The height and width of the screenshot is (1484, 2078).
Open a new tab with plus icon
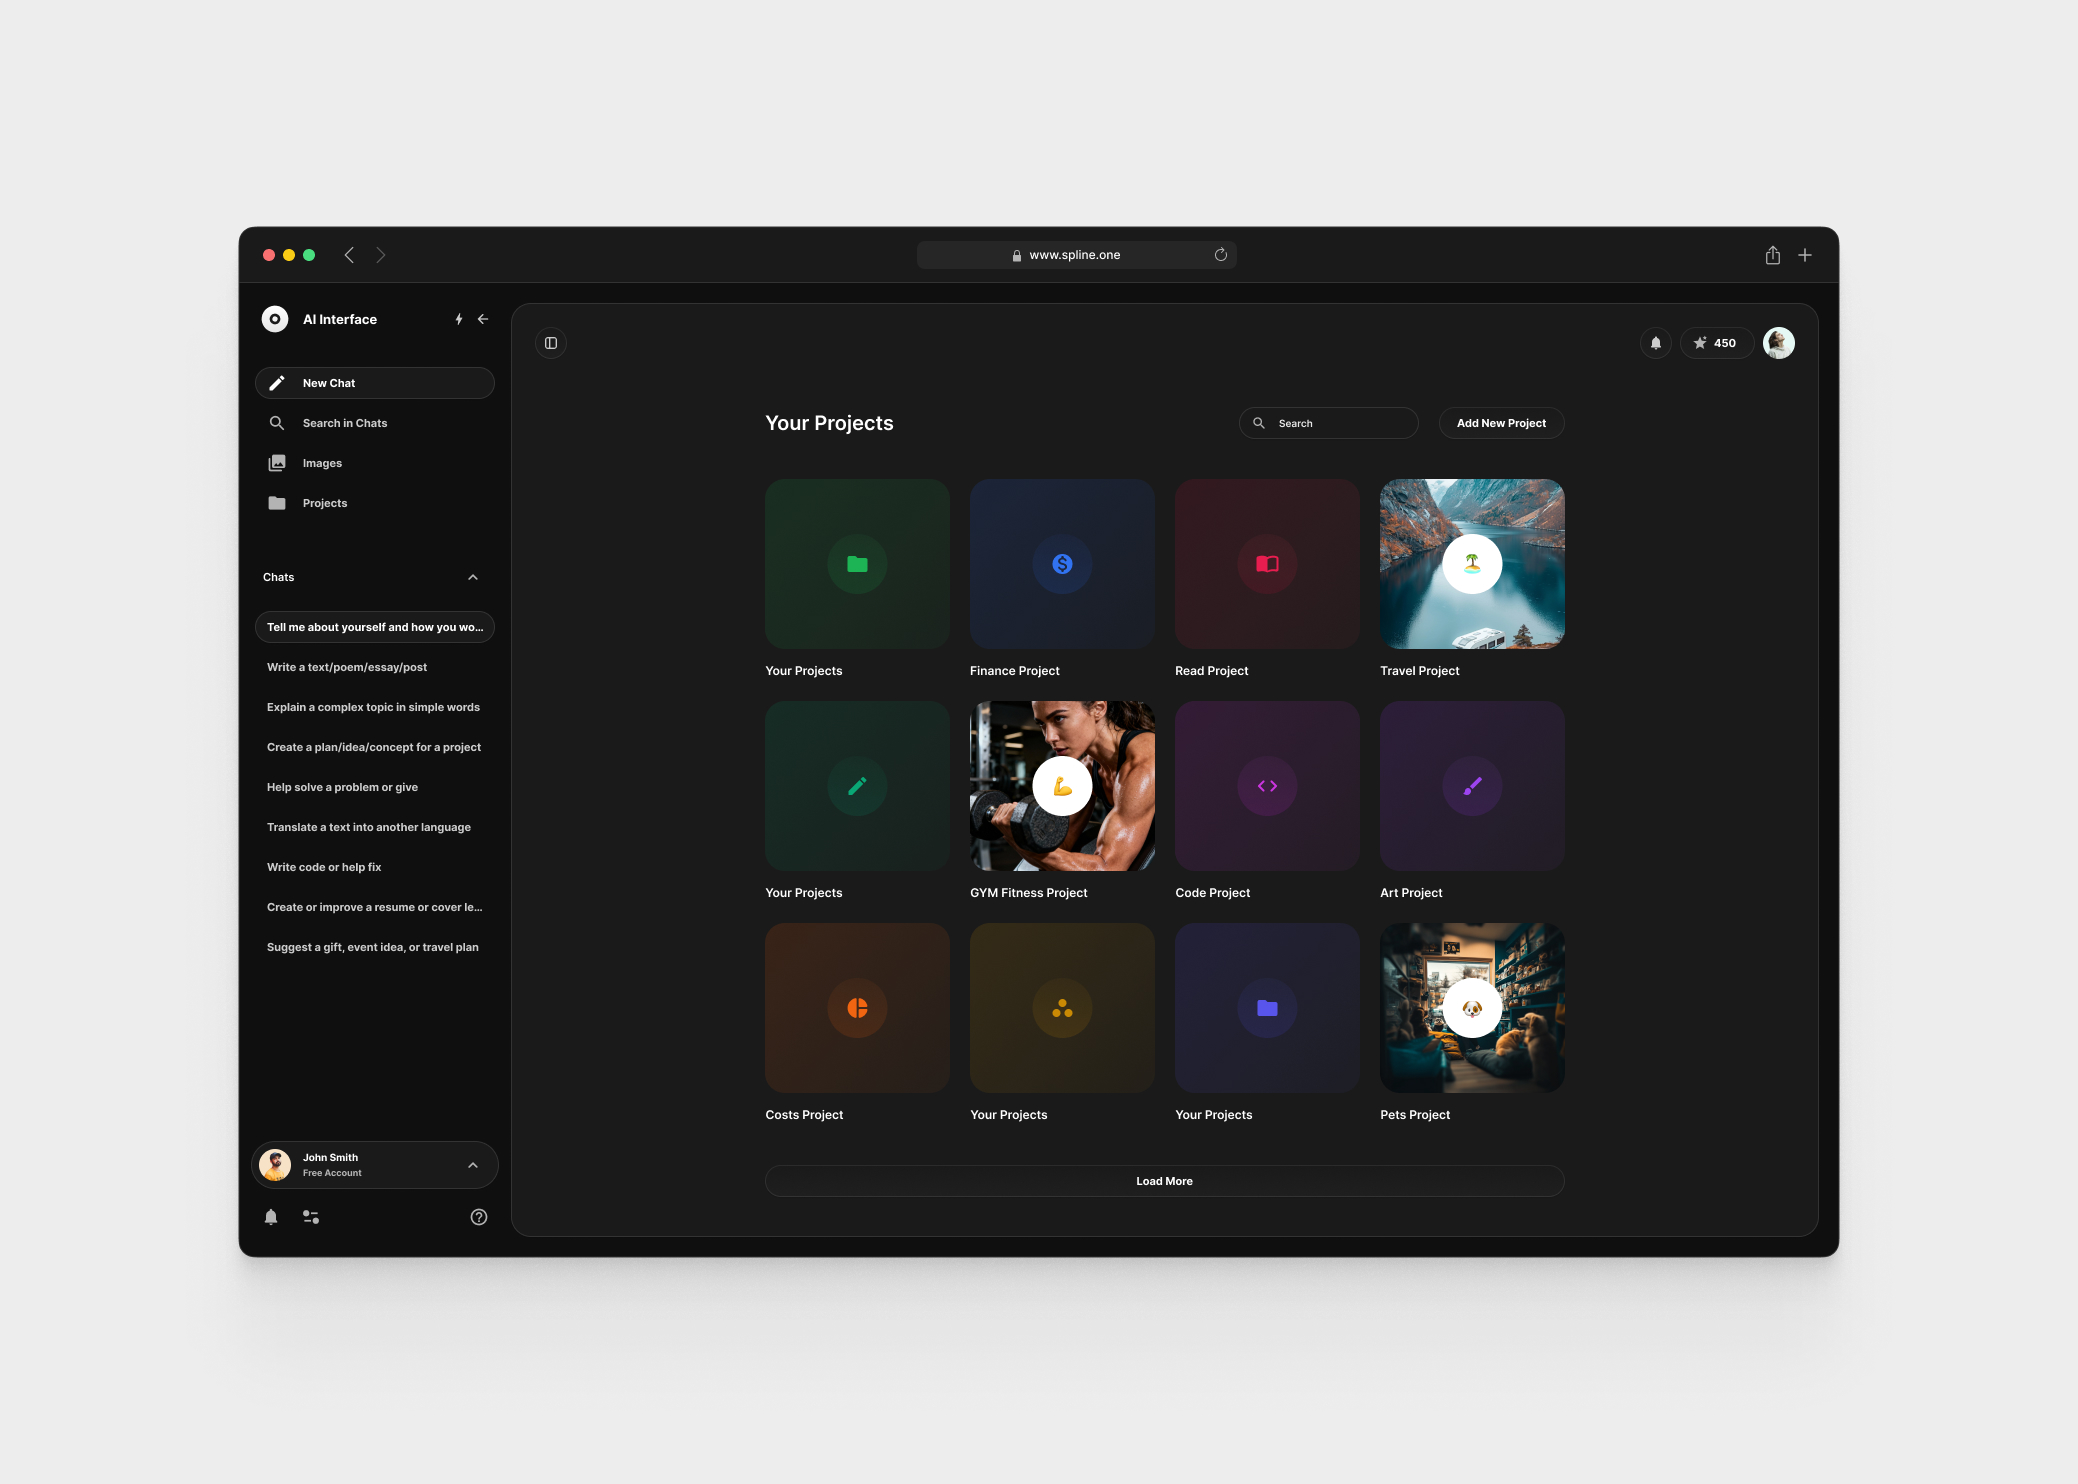[1805, 255]
